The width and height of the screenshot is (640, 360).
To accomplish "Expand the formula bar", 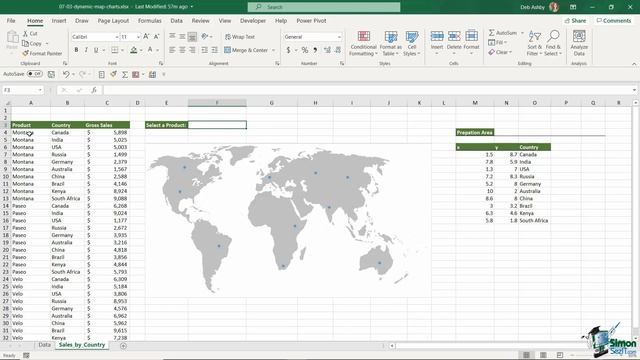I will (634, 90).
